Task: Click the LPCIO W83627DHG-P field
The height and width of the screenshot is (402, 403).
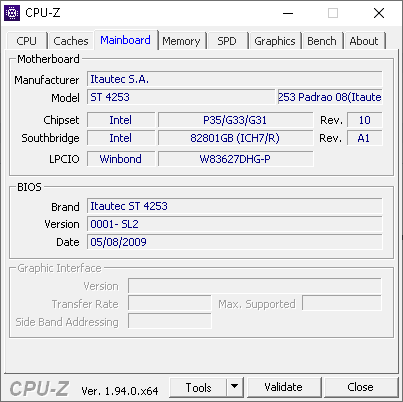Action: point(235,159)
